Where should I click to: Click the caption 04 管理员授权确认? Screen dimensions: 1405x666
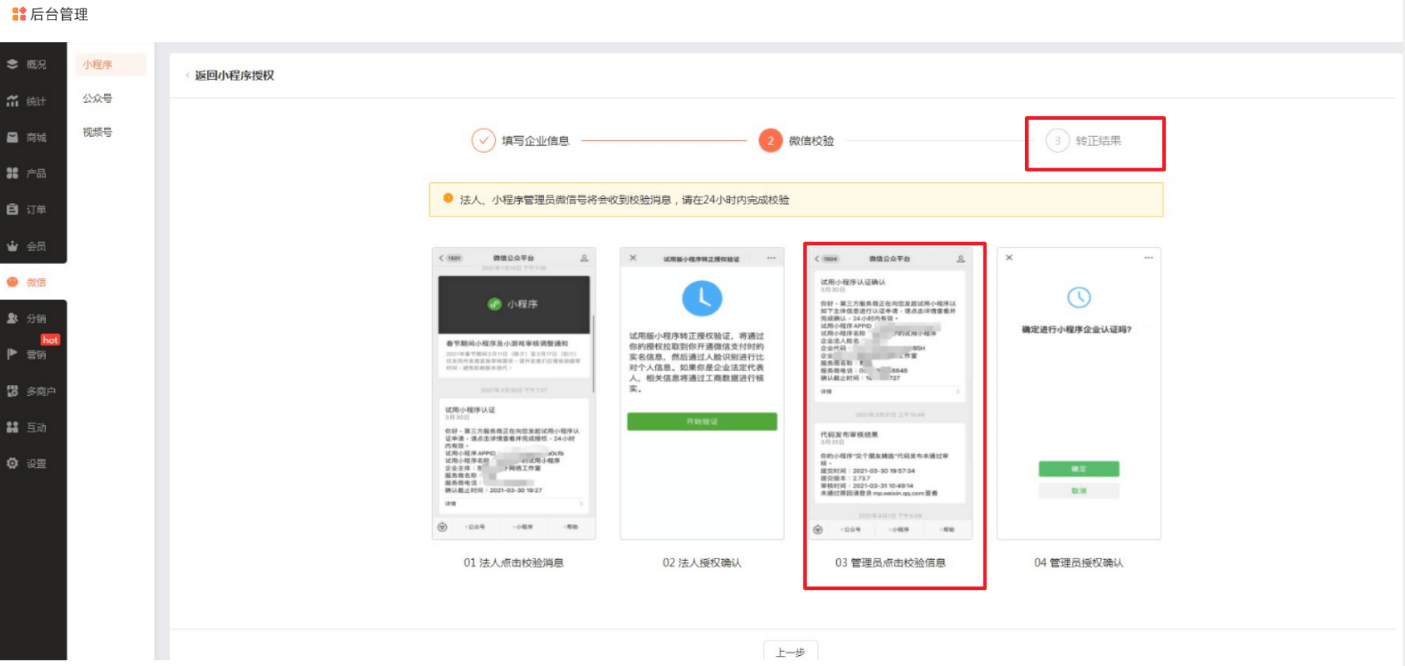1079,563
